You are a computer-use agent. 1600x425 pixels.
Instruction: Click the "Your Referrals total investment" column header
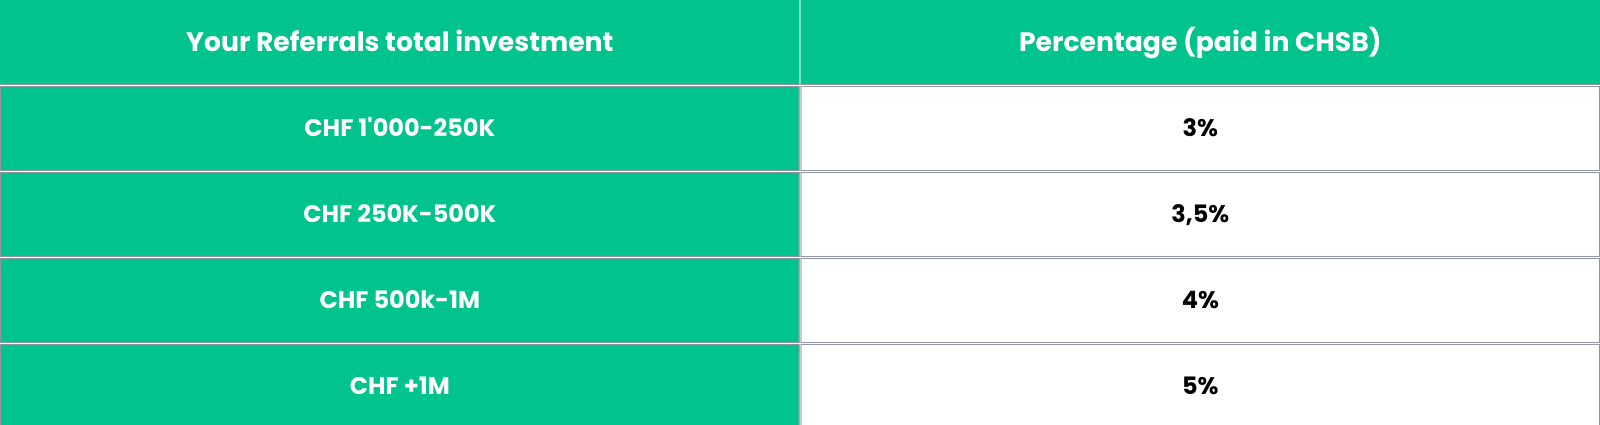(399, 42)
